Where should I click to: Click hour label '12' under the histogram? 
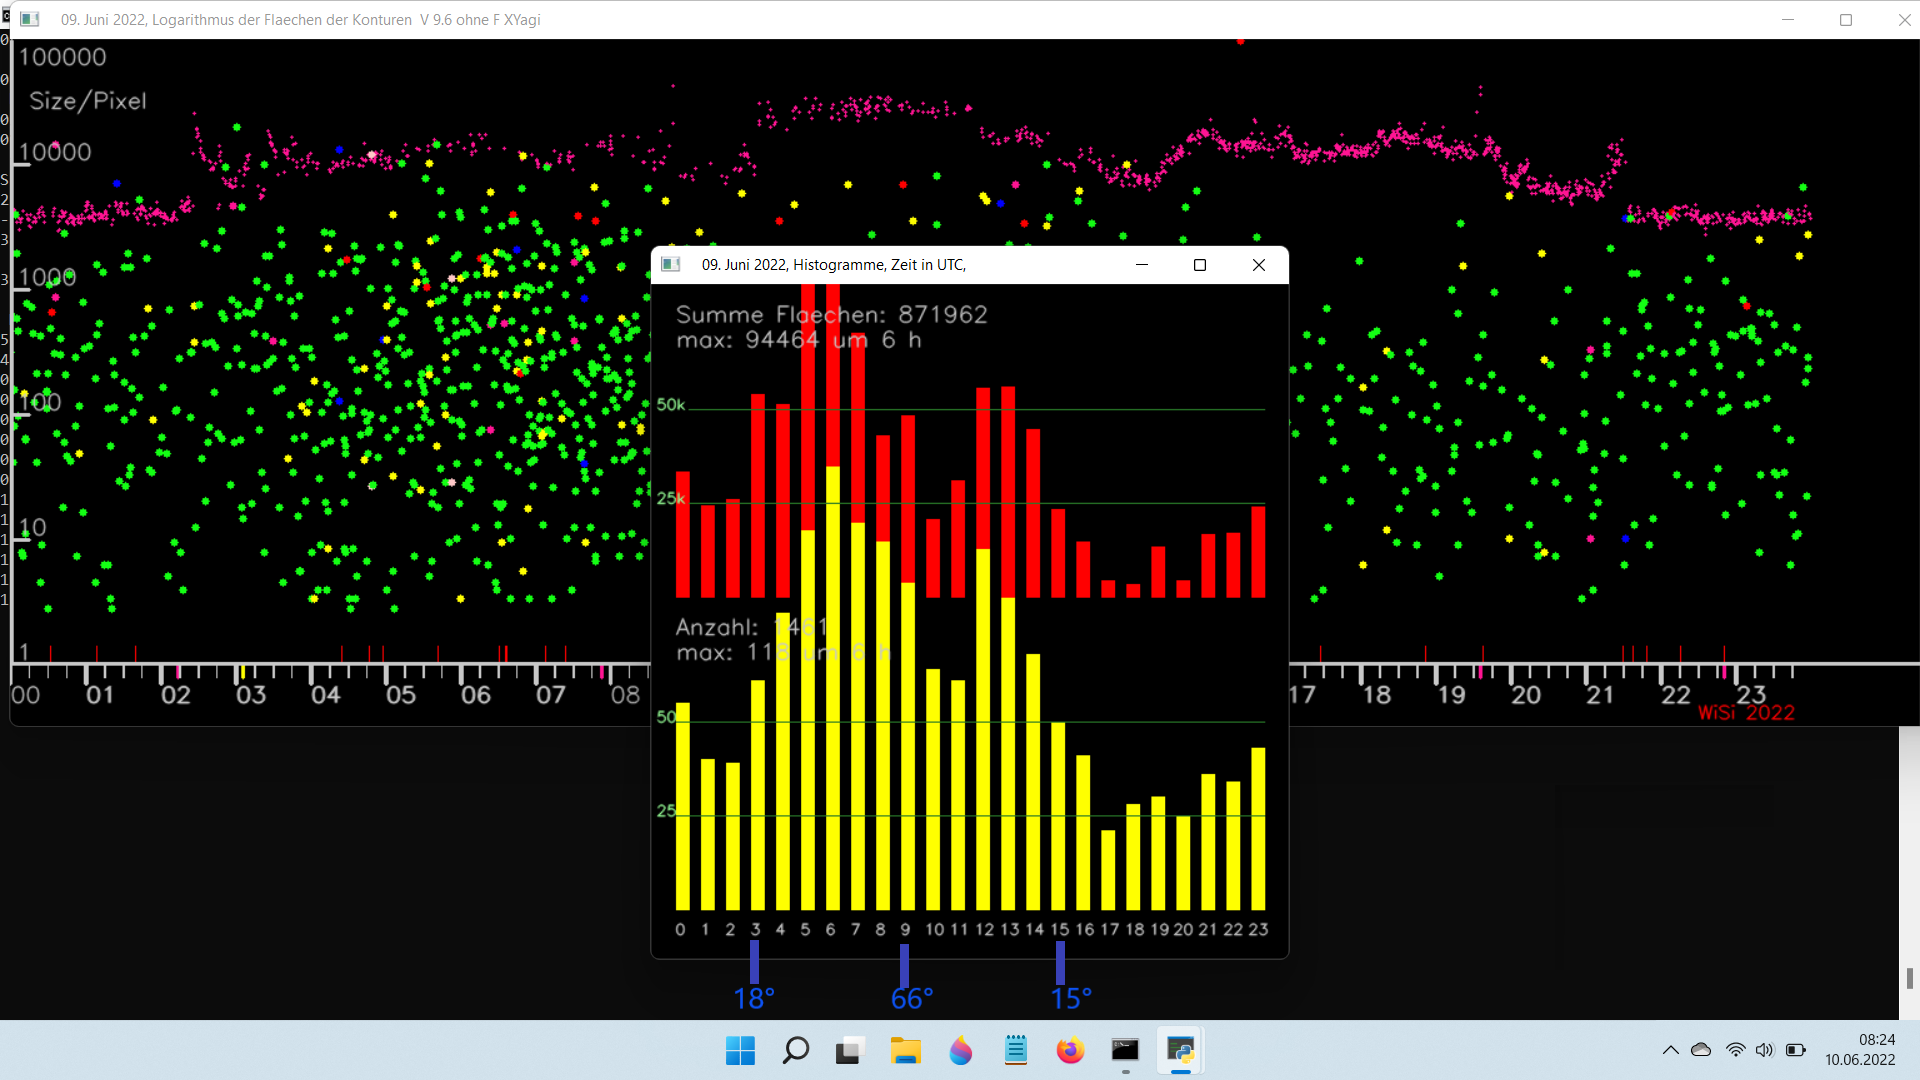click(x=985, y=930)
